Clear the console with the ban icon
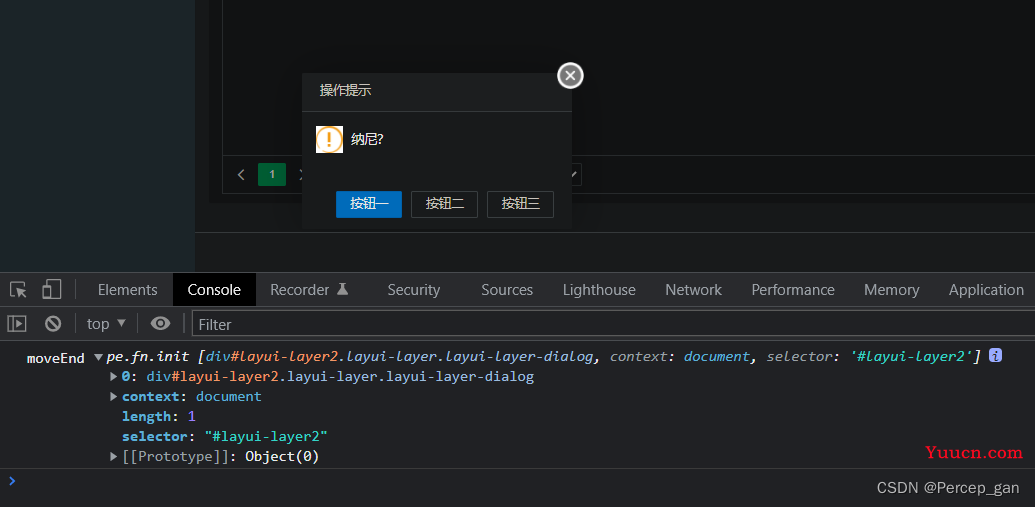This screenshot has height=507, width=1035. coord(53,323)
